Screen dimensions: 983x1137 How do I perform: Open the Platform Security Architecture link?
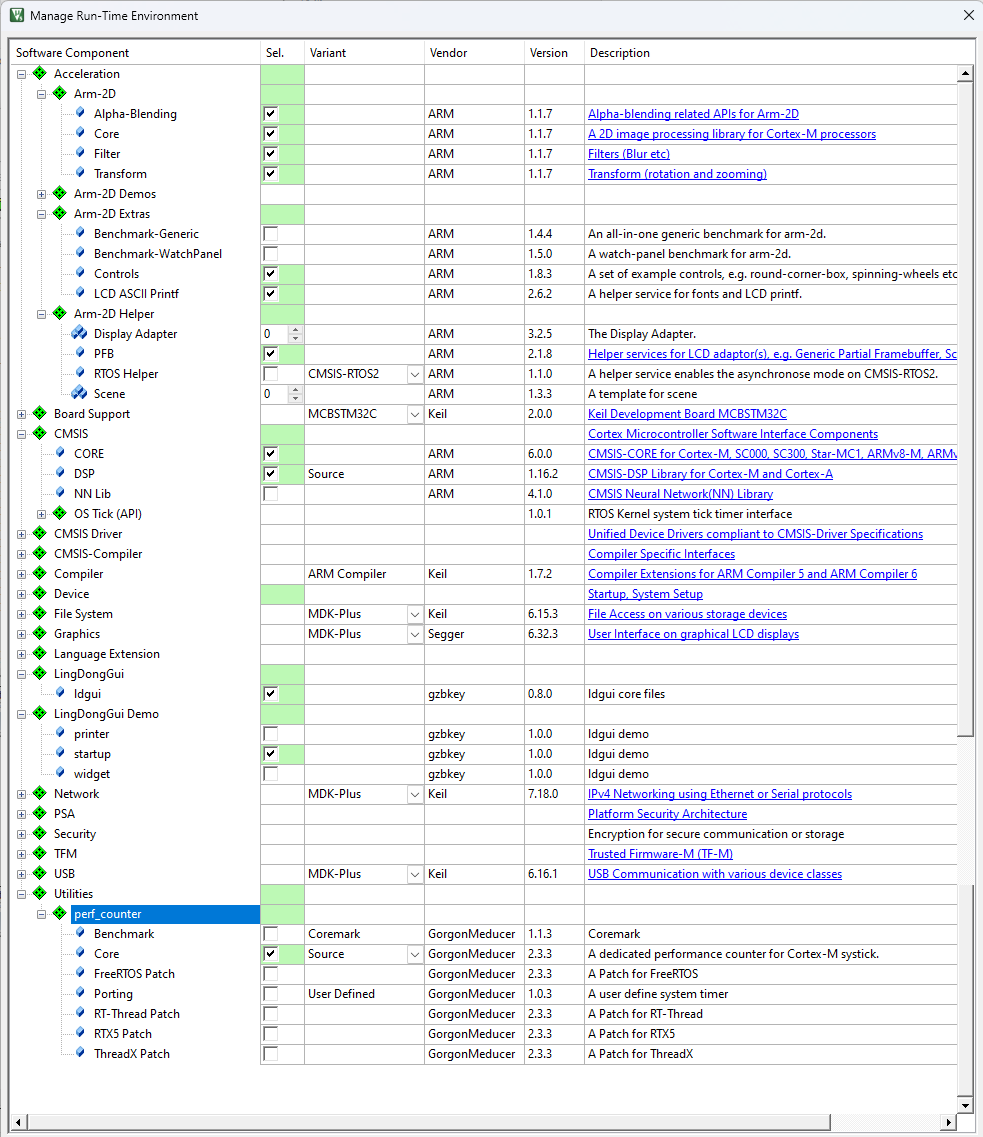tap(667, 814)
